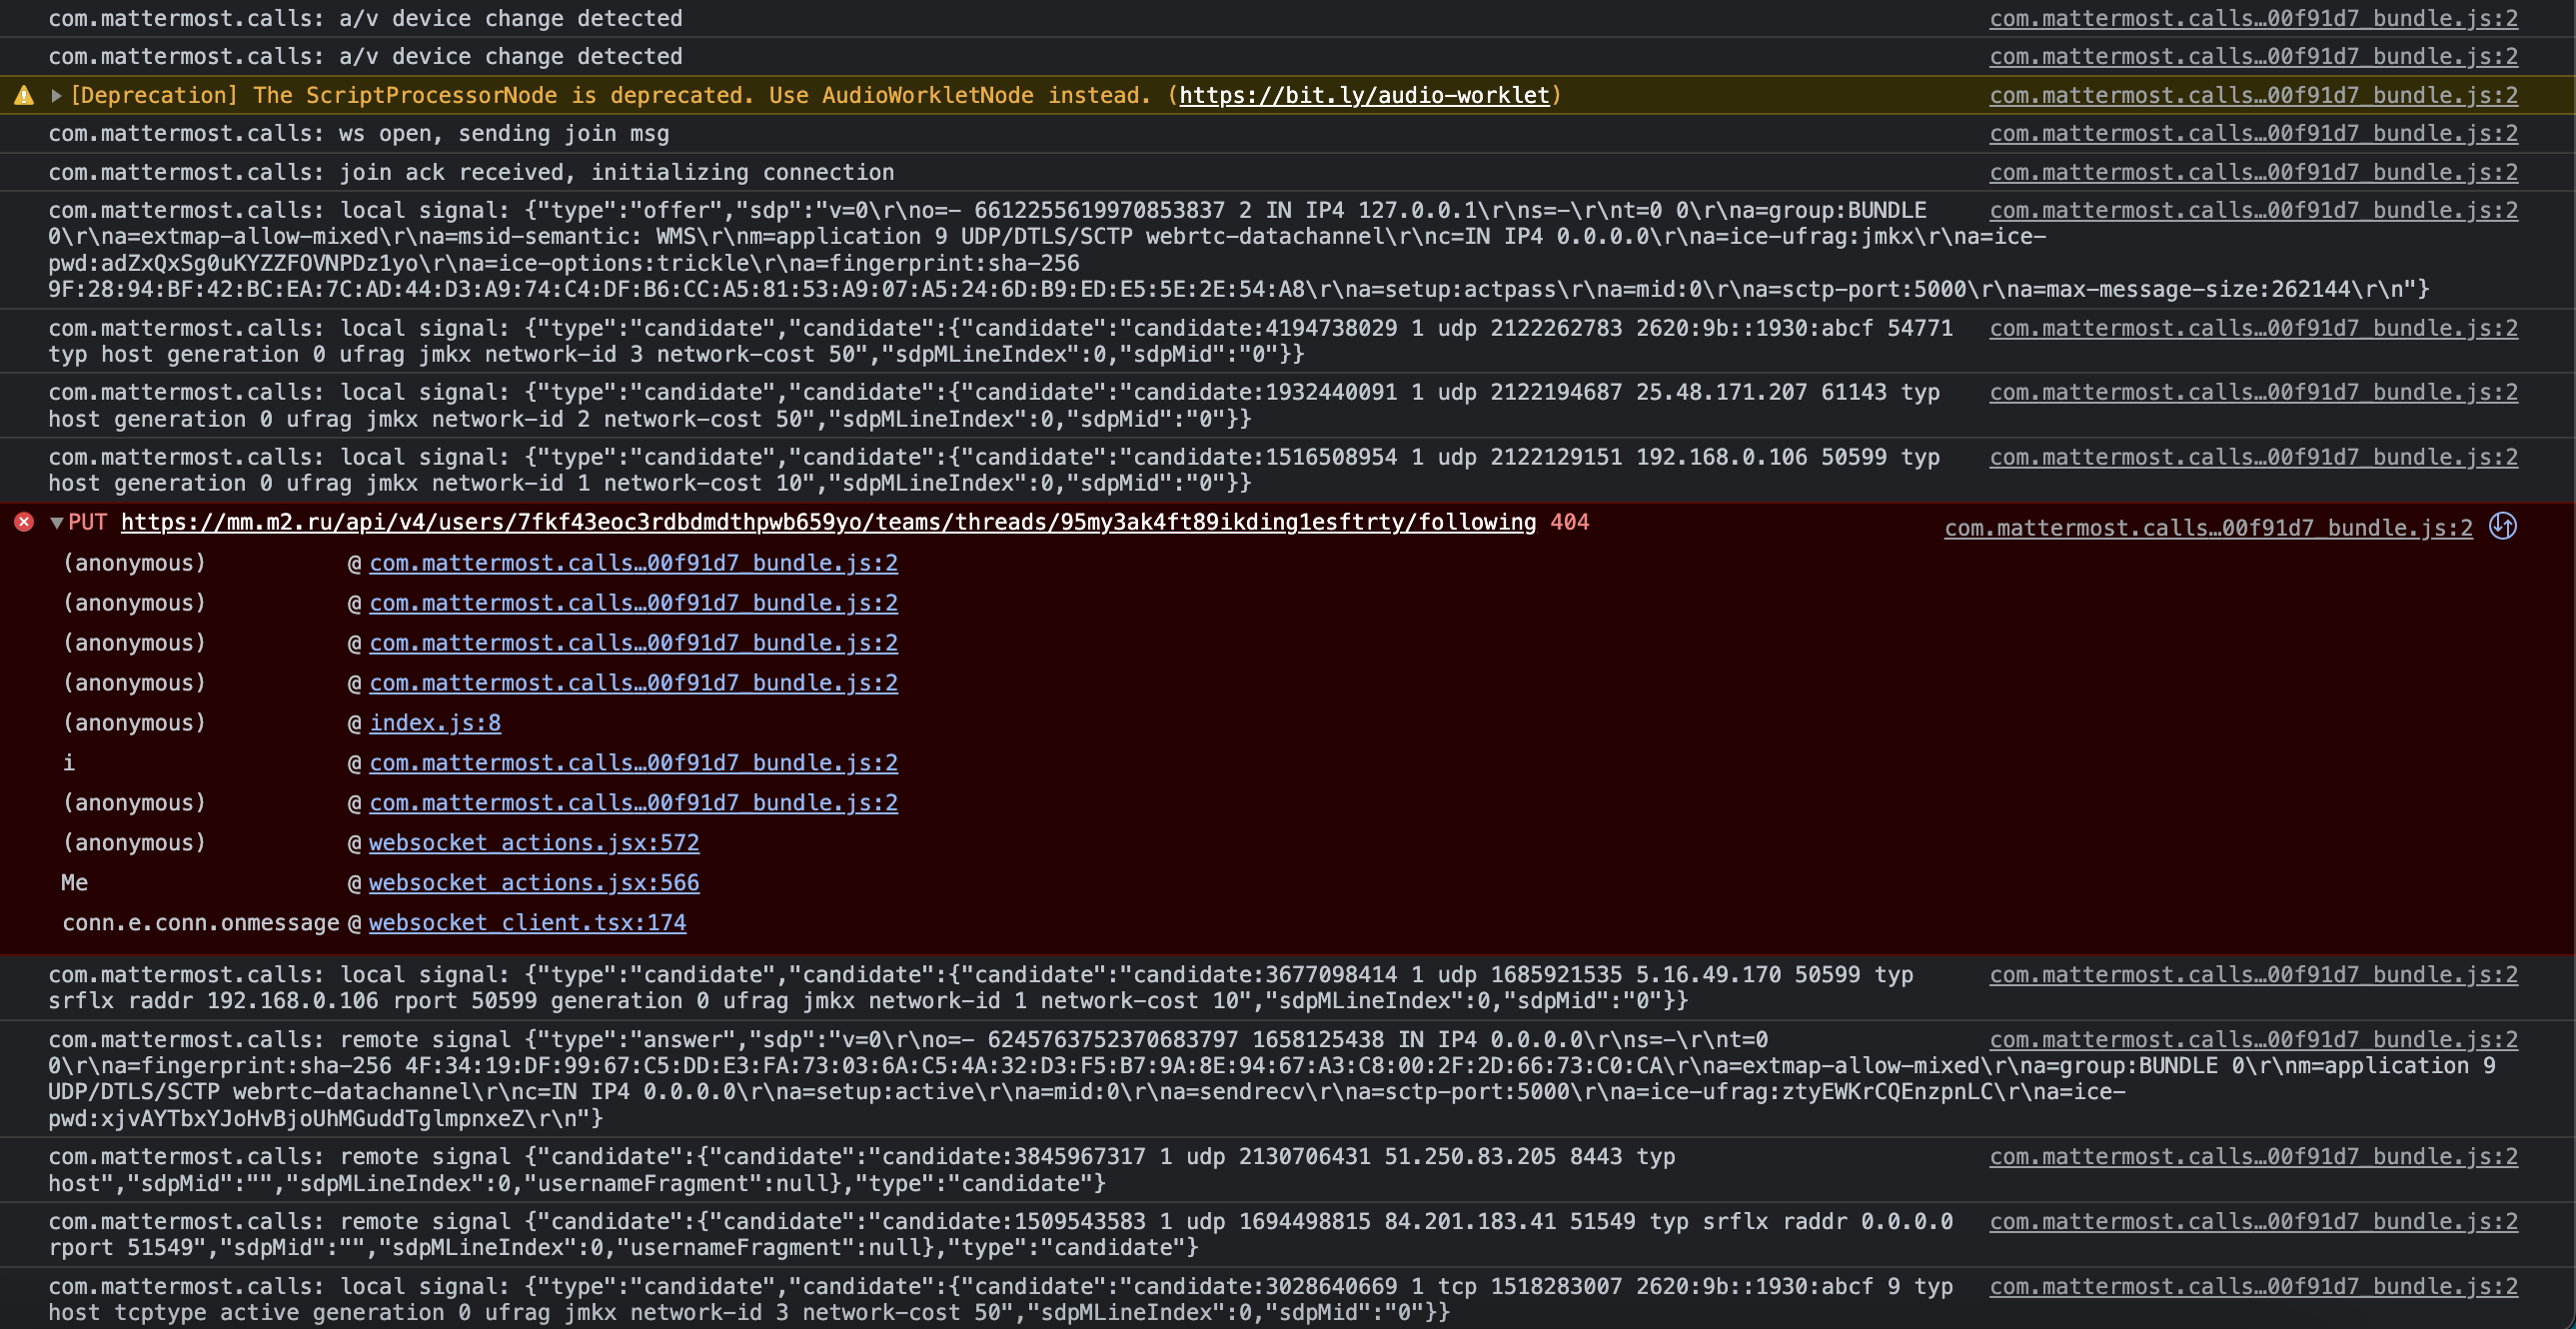Open websocket_client.tsx:174 from conn.onmessage frame
Viewport: 2576px width, 1329px height.
click(527, 922)
